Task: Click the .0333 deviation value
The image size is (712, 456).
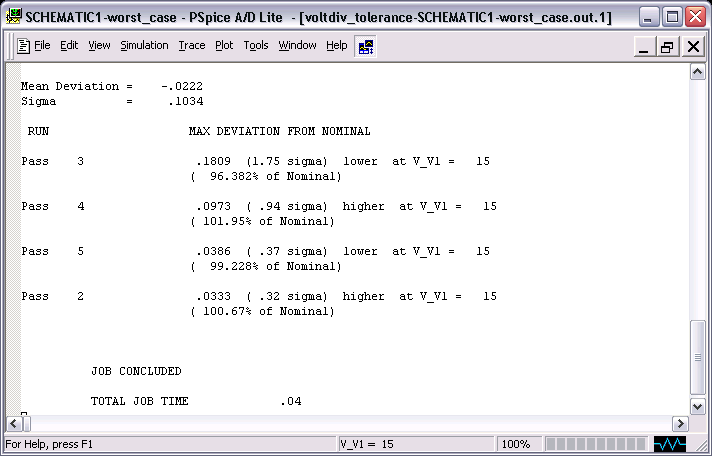Action: coord(213,296)
